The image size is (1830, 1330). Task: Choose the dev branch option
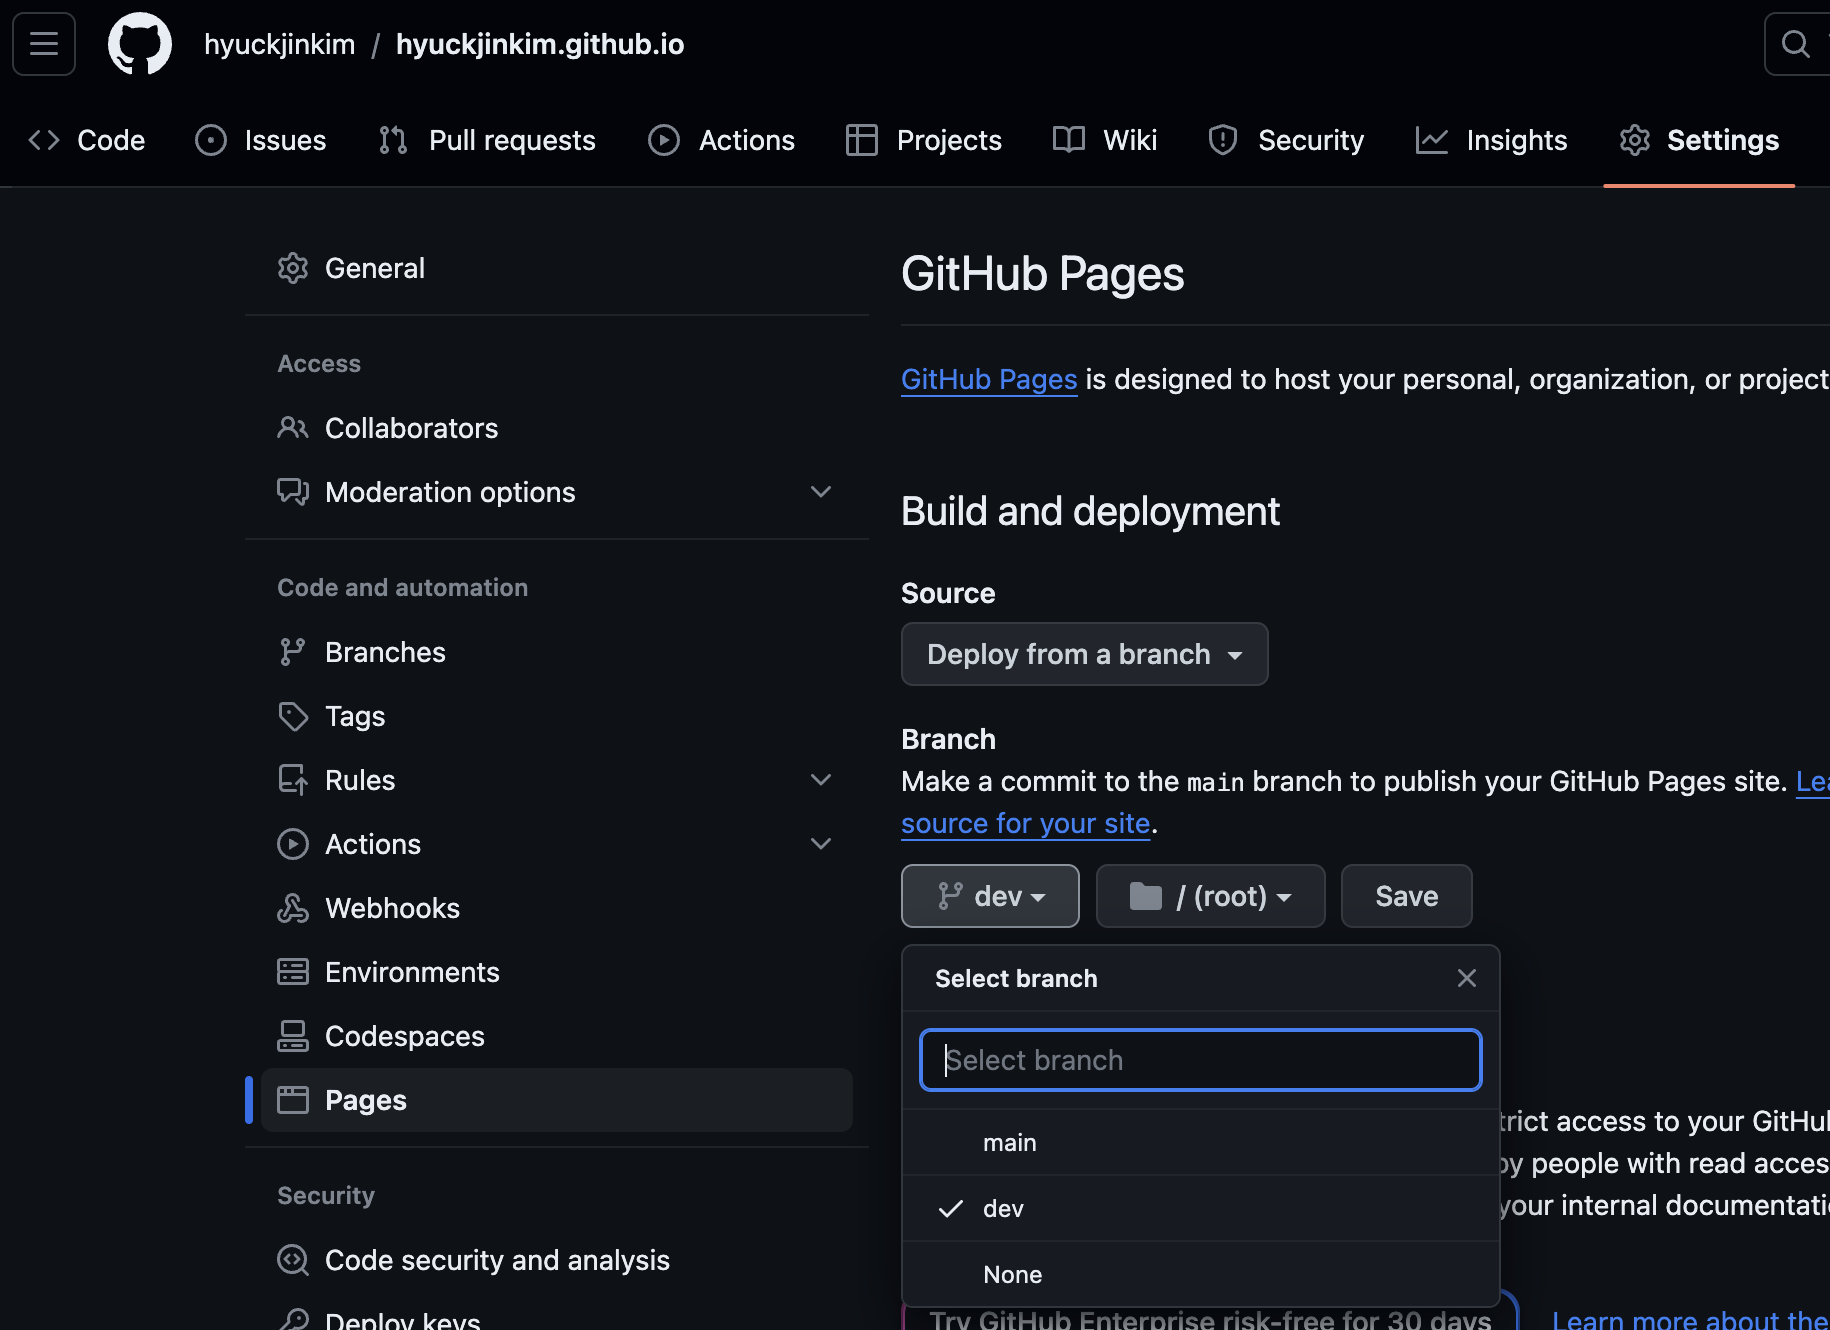[1201, 1208]
